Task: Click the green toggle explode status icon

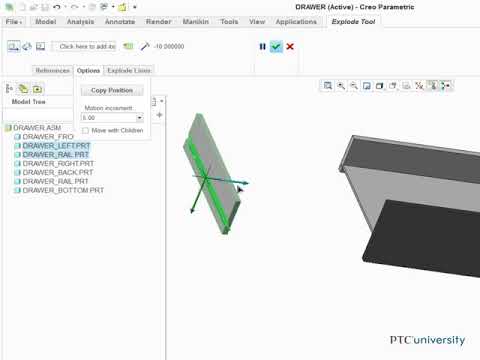Action: (x=128, y=46)
